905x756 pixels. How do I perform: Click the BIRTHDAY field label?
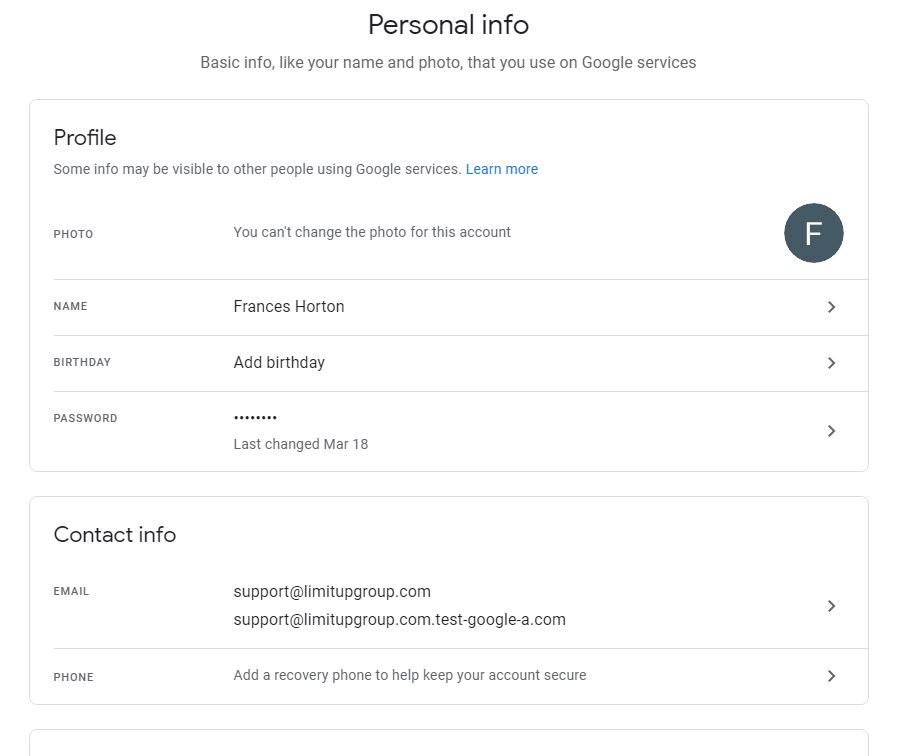[82, 362]
